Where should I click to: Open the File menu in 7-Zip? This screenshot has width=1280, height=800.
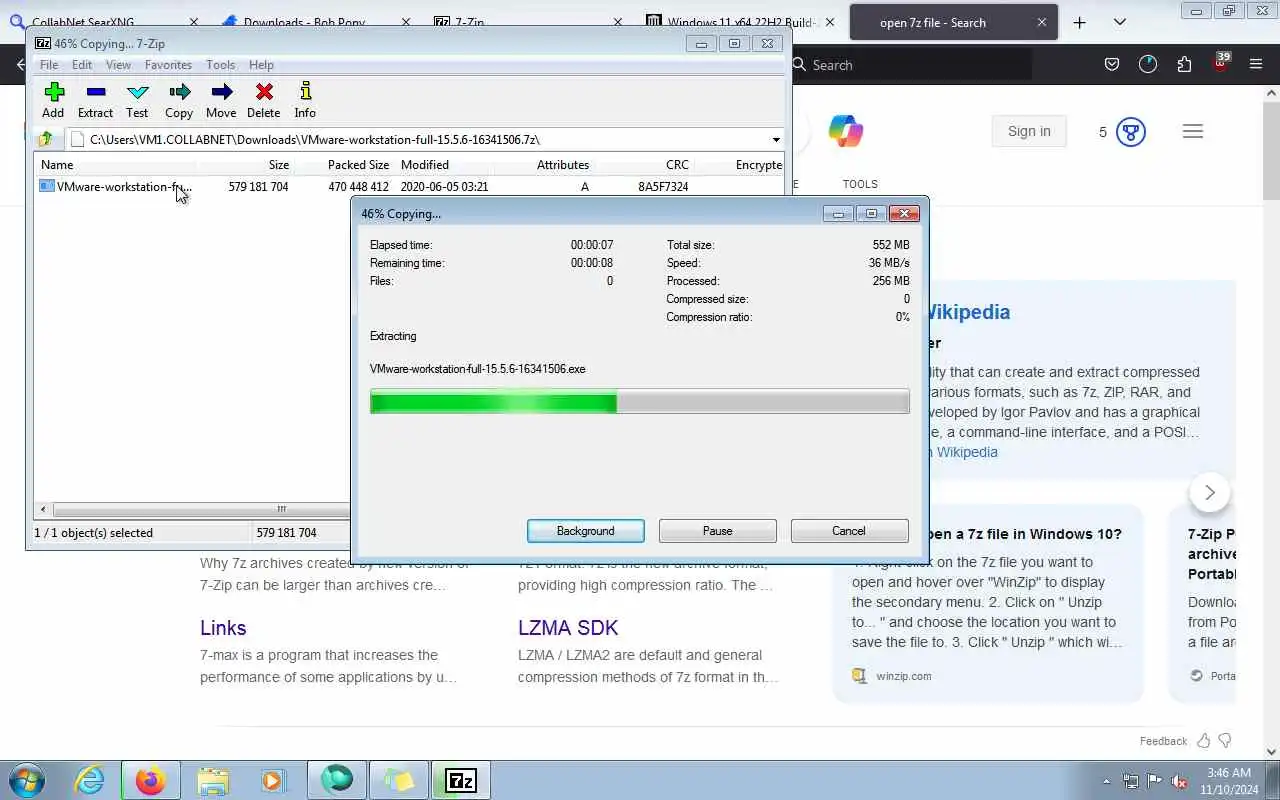(49, 65)
